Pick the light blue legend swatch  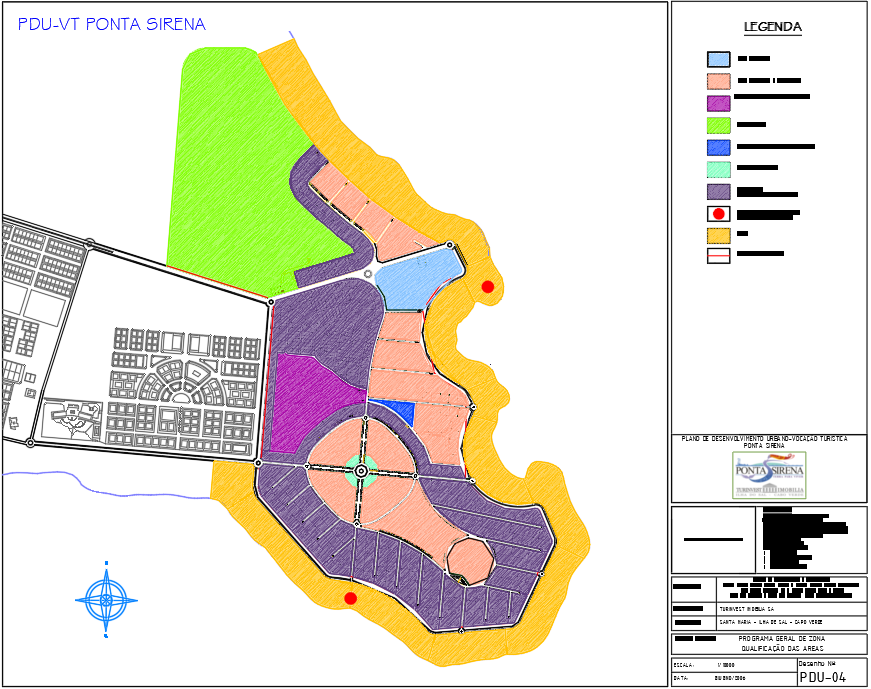[718, 59]
